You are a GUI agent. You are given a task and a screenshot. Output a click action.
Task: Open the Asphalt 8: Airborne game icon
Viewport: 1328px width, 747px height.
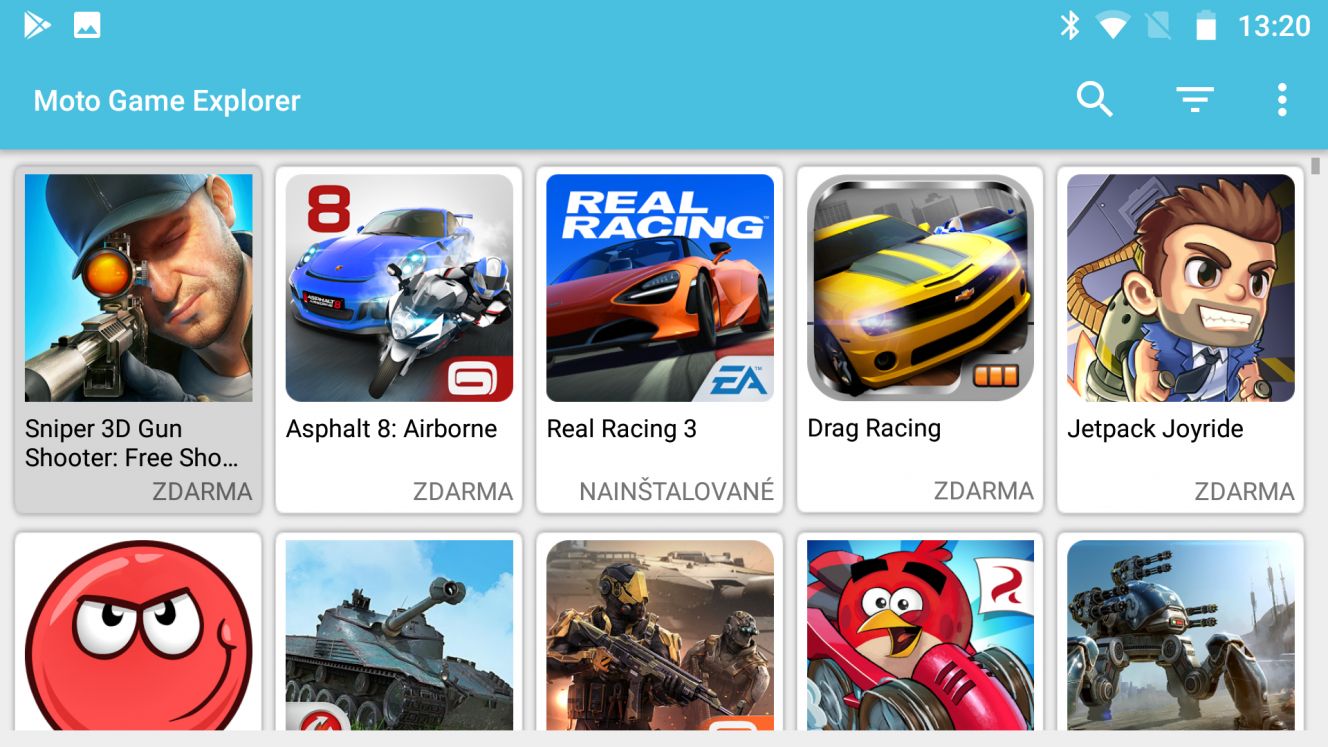[399, 288]
